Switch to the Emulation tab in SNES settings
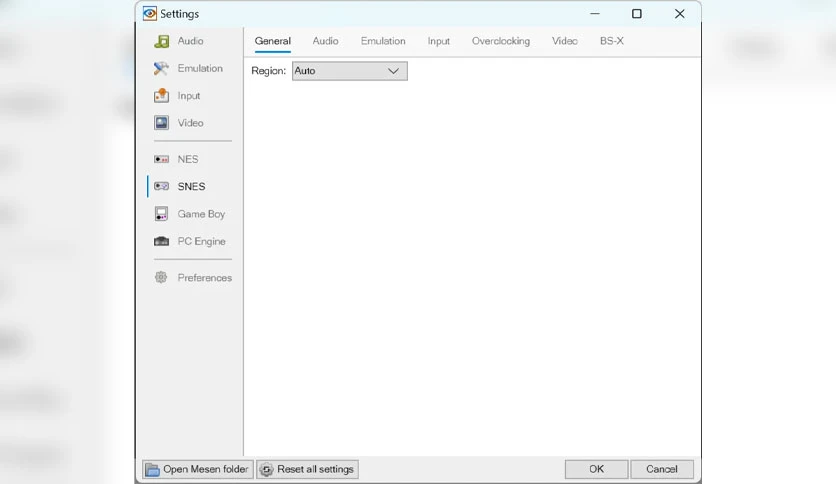Viewport: 836px width, 484px height. (x=383, y=41)
